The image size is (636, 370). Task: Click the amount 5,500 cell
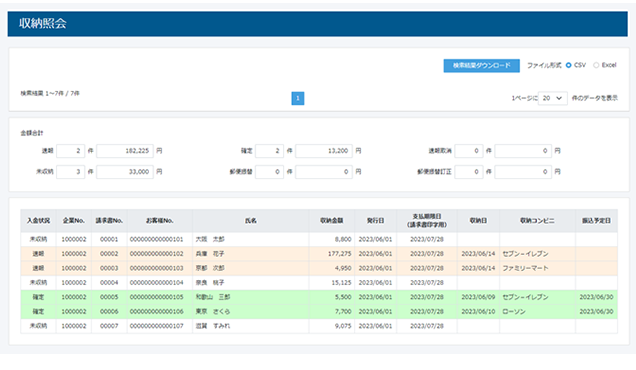tap(332, 297)
